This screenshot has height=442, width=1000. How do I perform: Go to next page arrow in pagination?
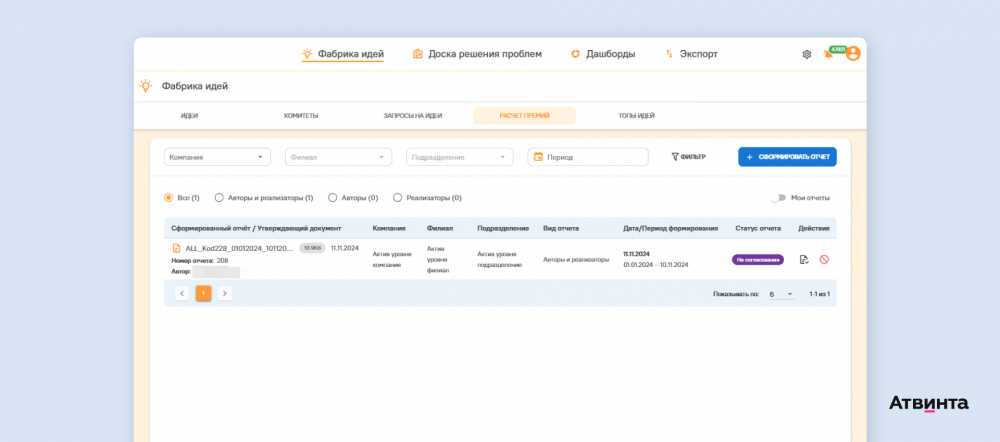click(x=225, y=294)
